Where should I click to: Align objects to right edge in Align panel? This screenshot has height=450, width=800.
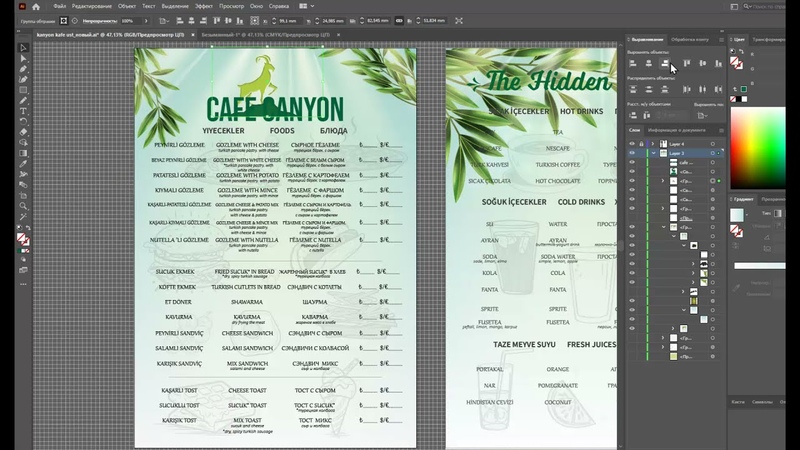coord(664,63)
